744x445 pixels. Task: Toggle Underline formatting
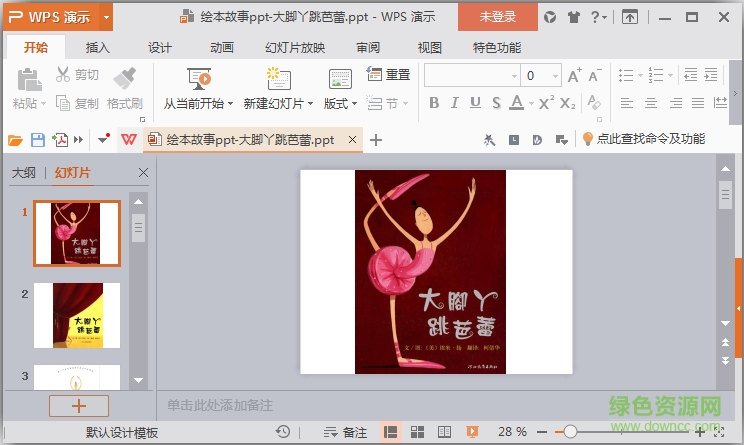pyautogui.click(x=475, y=103)
